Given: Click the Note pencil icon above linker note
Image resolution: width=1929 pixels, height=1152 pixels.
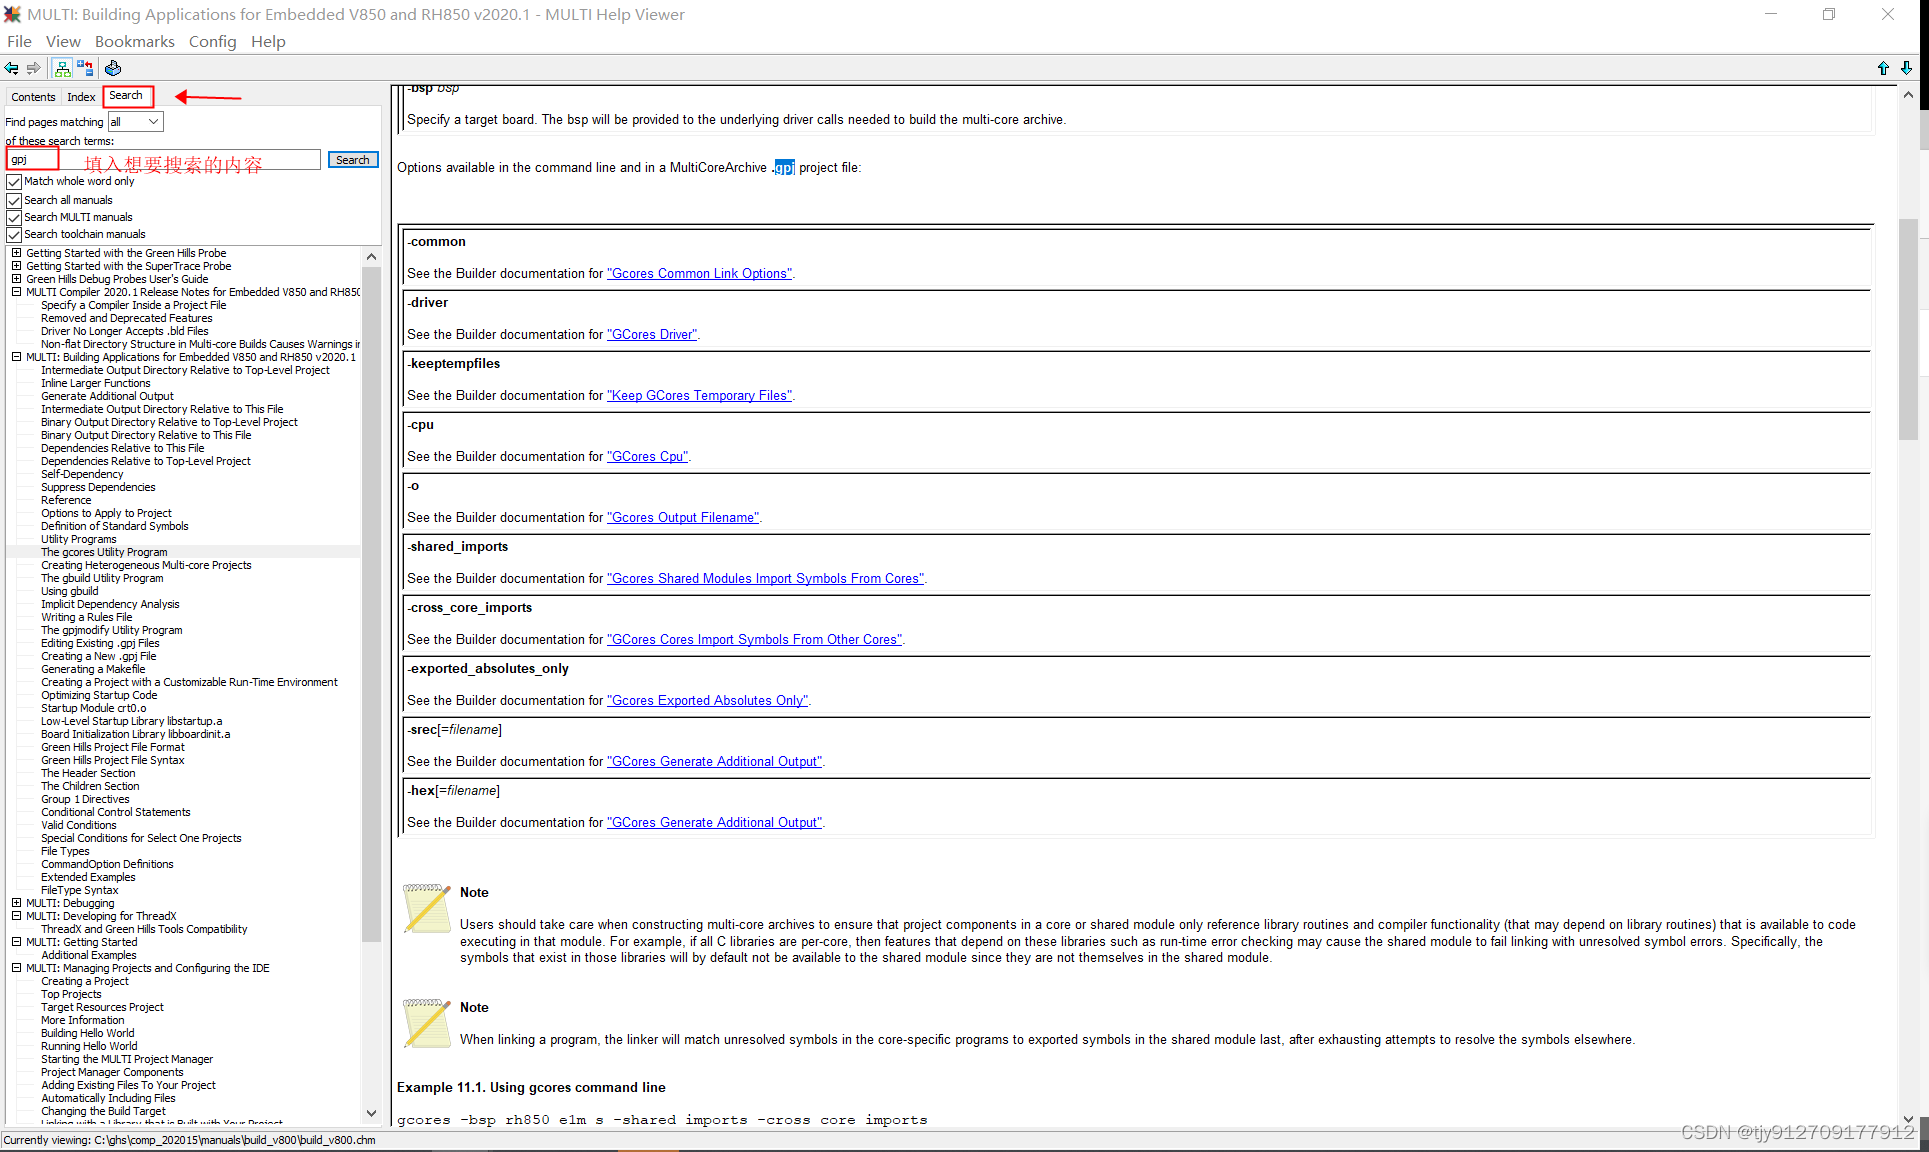Looking at the screenshot, I should [427, 1023].
